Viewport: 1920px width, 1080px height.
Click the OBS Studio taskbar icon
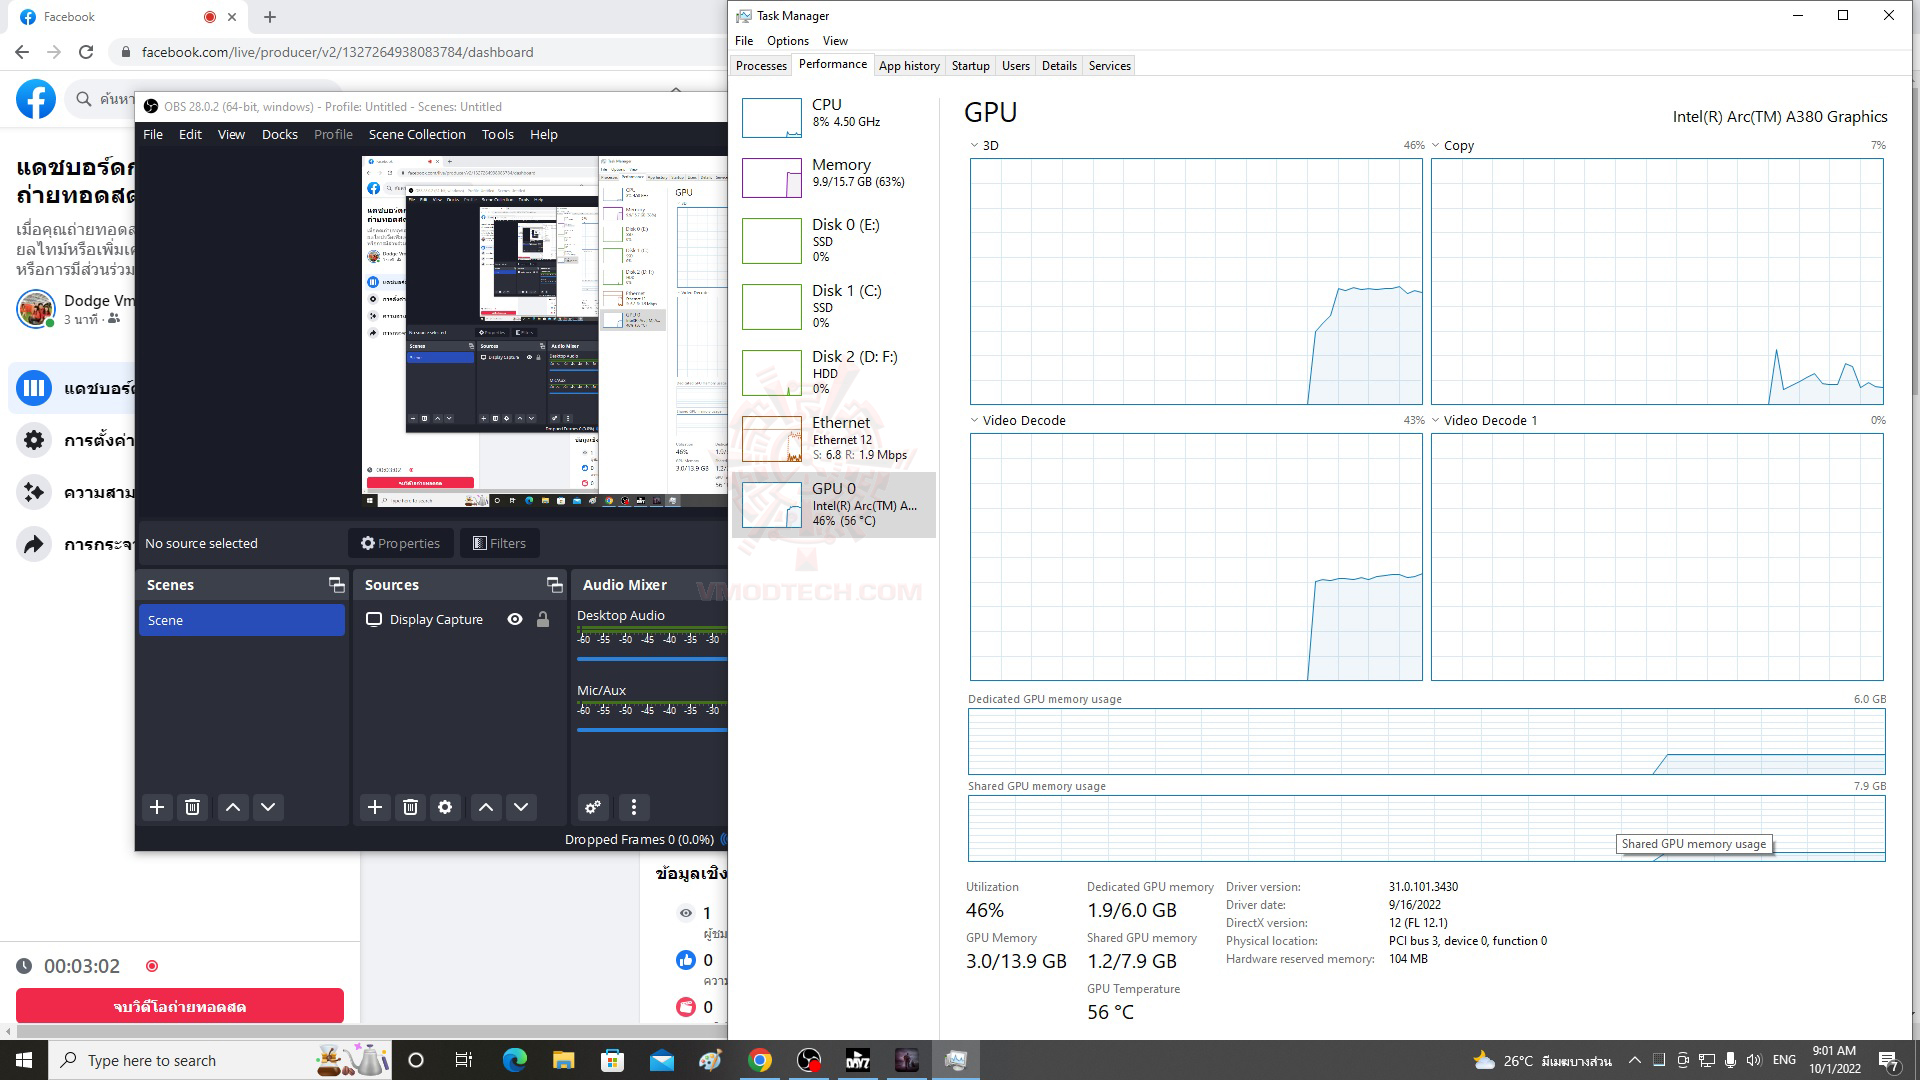808,1059
